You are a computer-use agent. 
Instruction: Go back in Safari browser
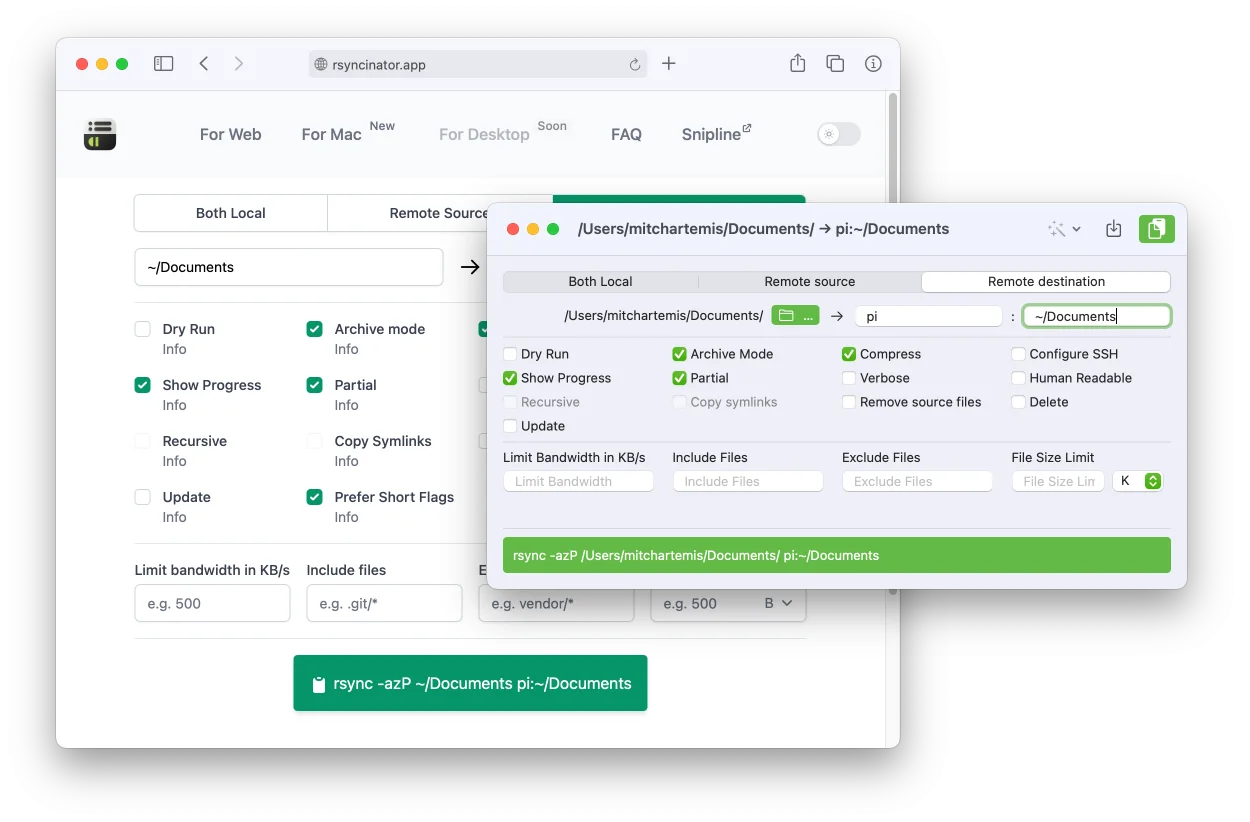pos(204,64)
